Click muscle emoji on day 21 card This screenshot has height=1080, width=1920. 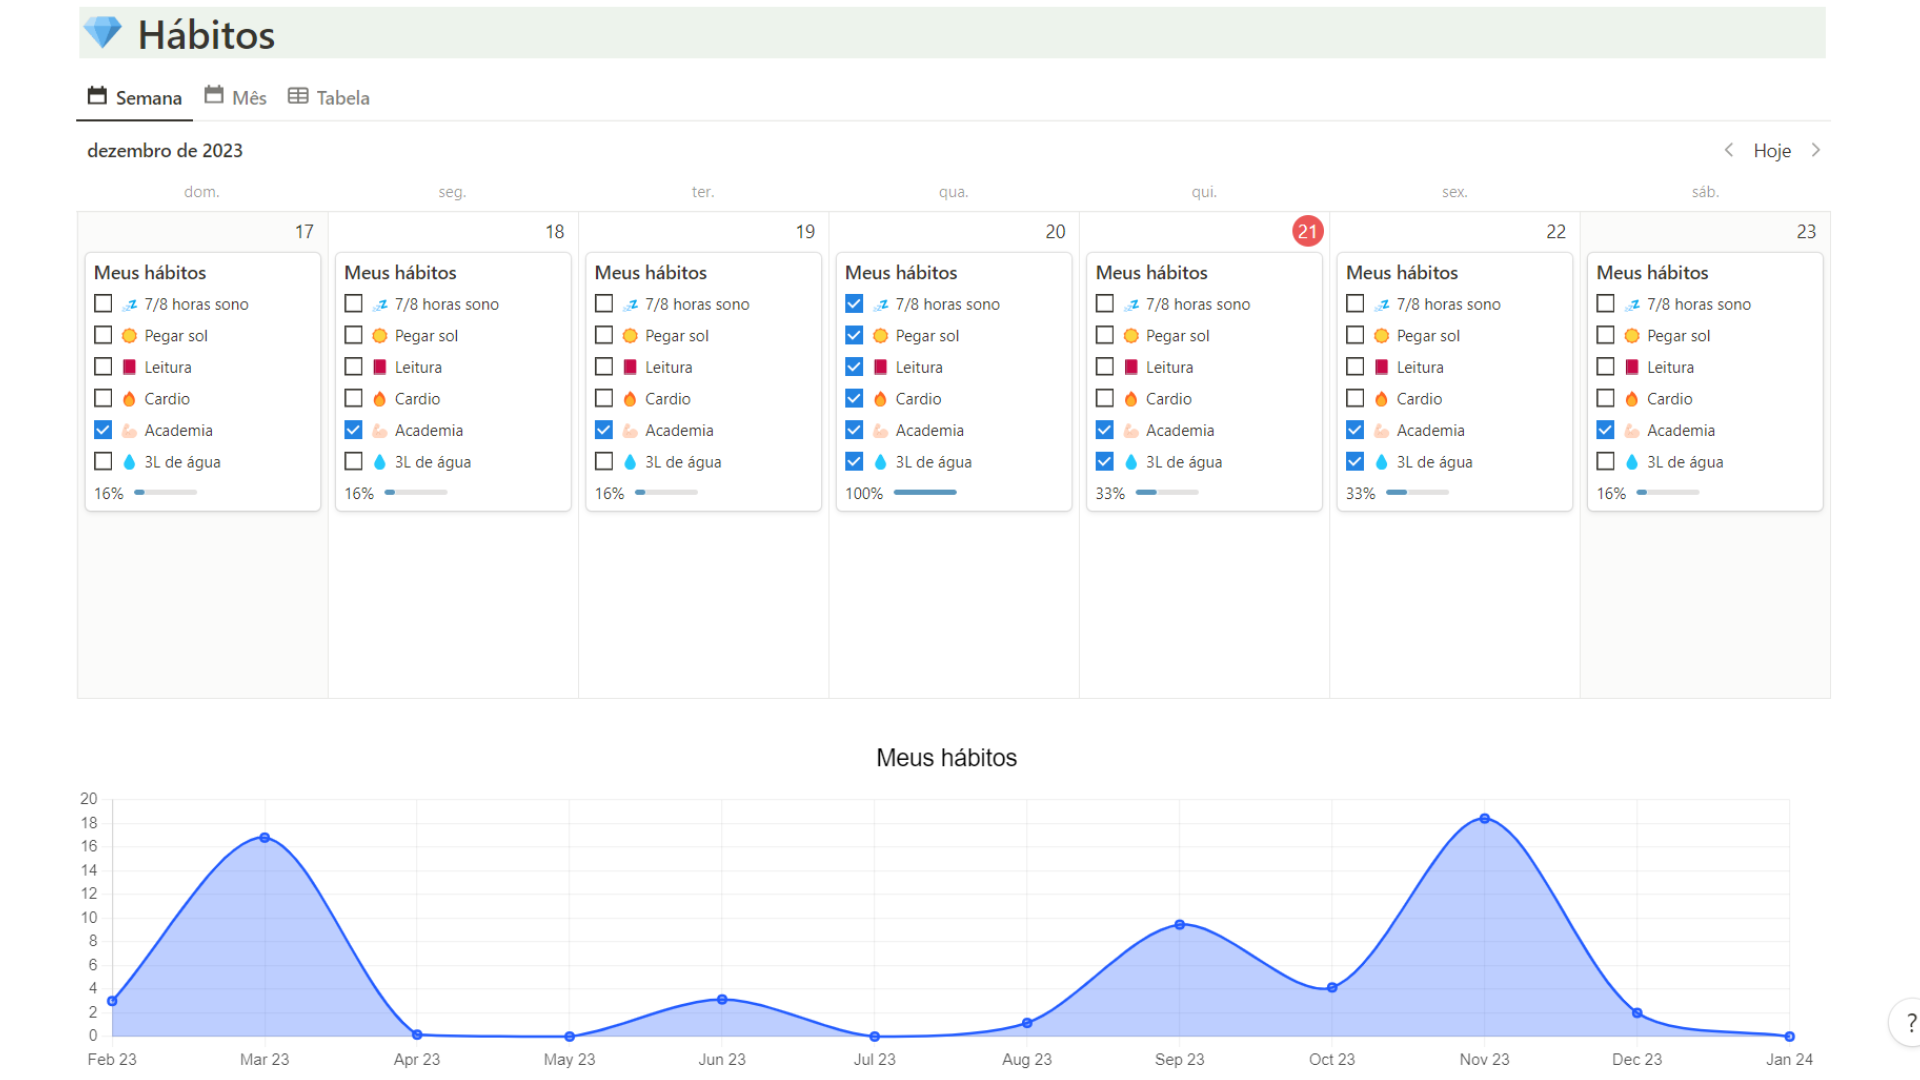pos(1131,430)
